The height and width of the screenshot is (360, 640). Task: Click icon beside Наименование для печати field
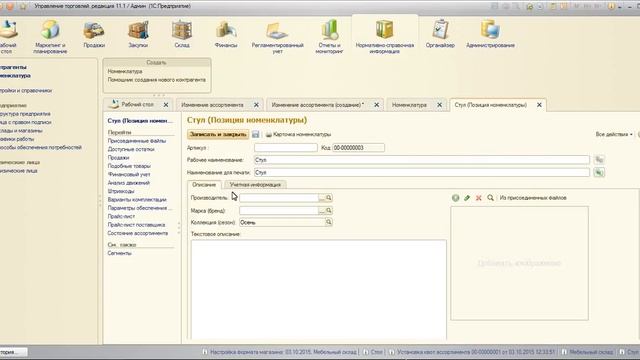click(x=599, y=173)
